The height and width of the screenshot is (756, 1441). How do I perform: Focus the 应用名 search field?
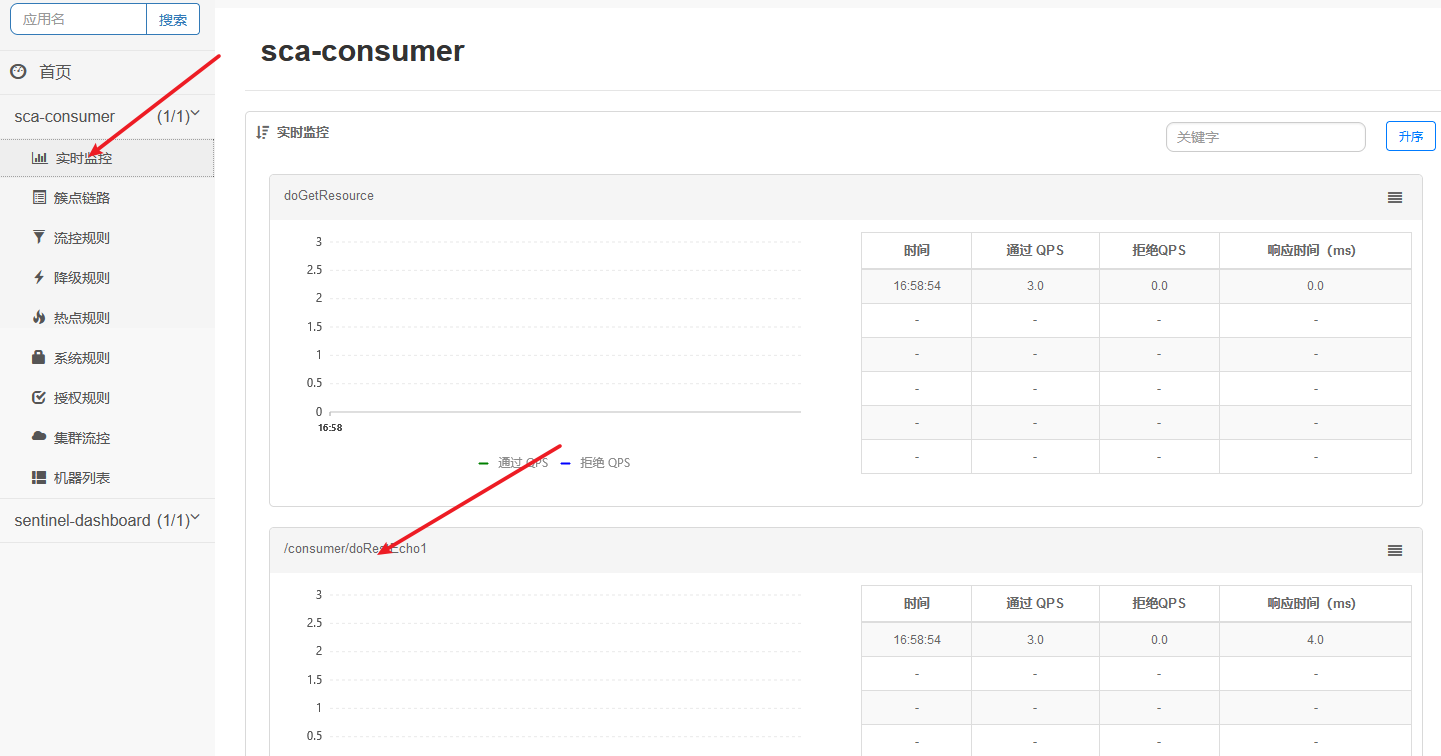pos(78,19)
